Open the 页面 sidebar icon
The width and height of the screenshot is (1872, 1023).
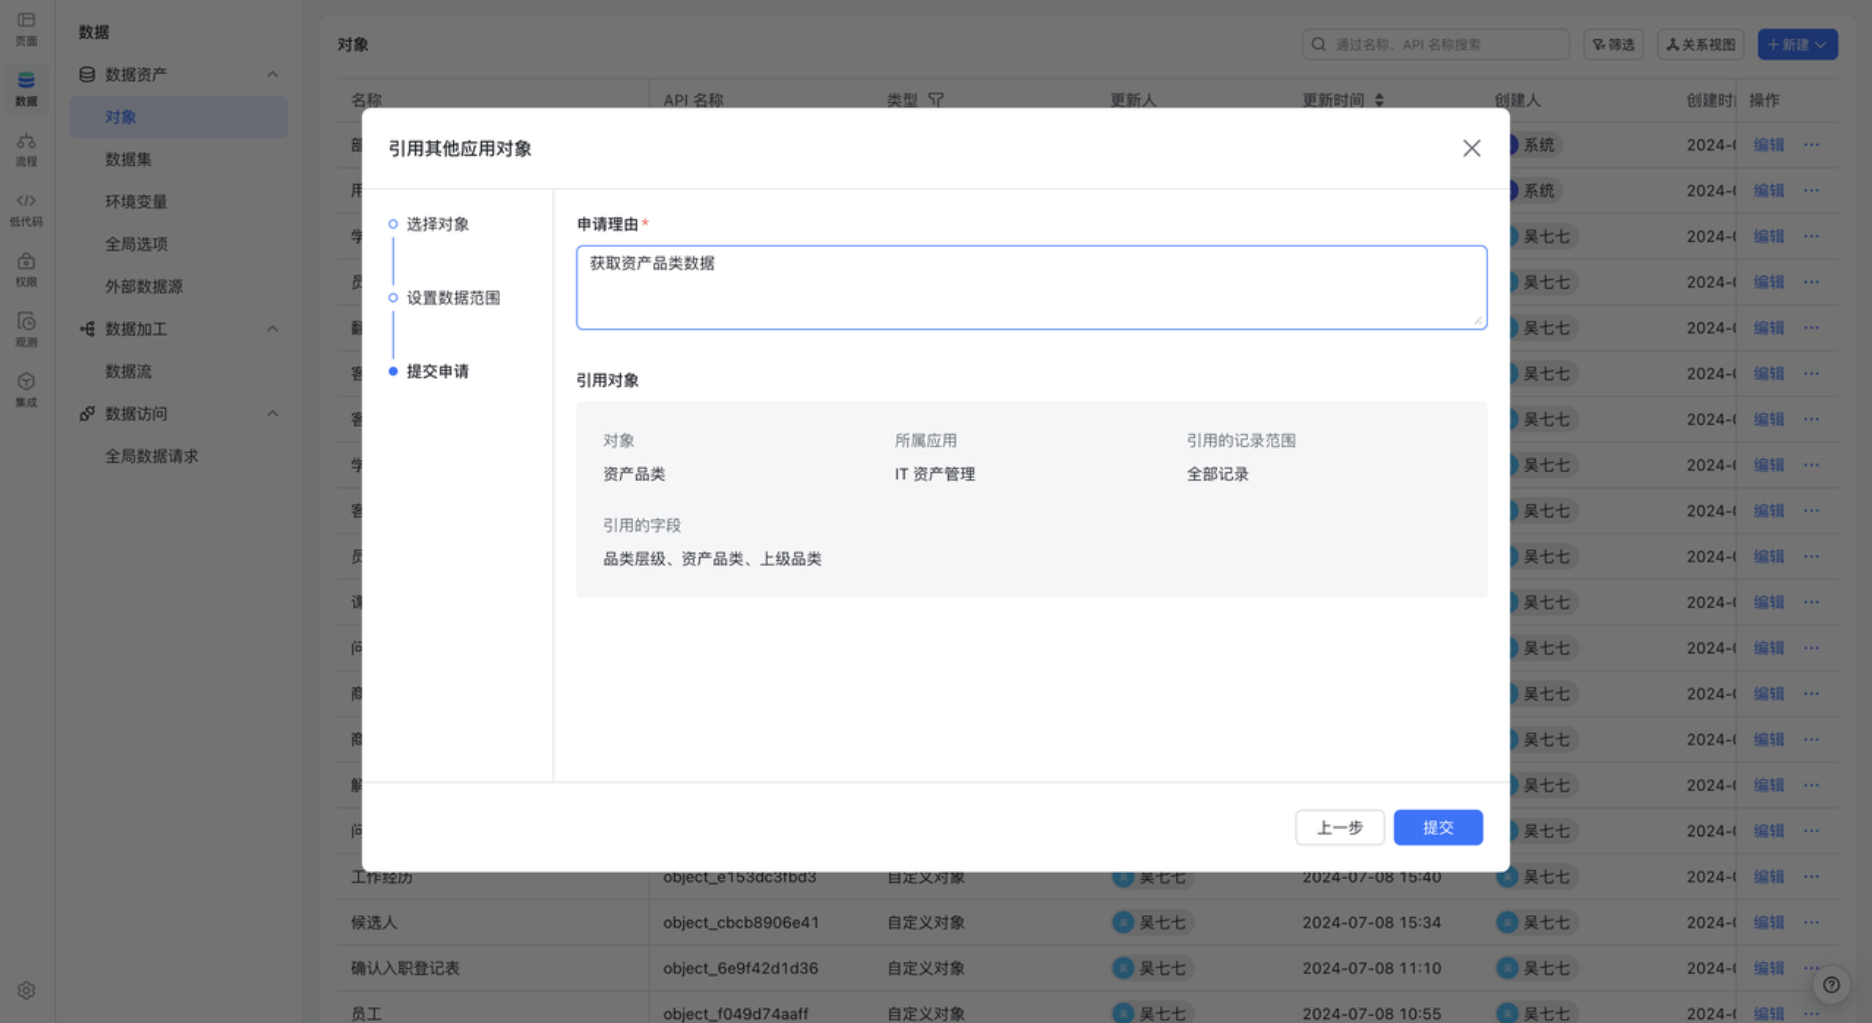click(26, 28)
